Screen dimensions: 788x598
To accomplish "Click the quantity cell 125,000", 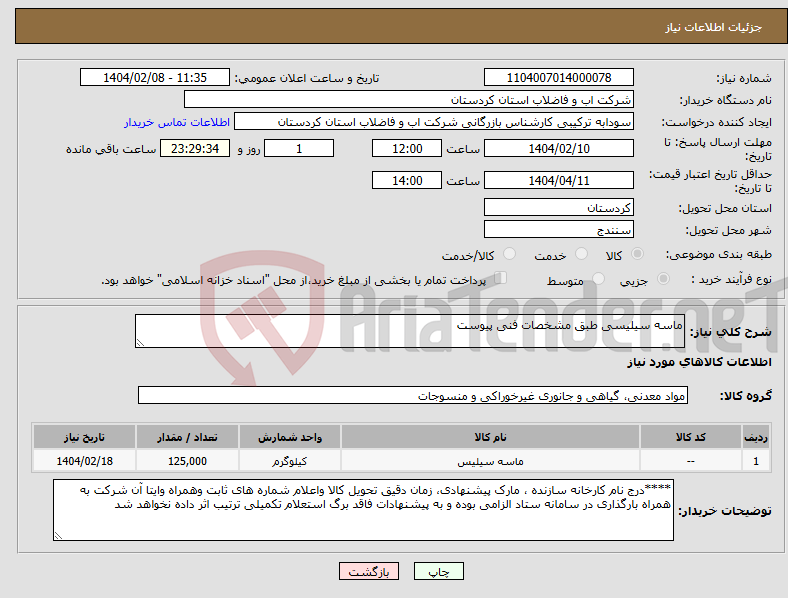I will click(x=187, y=461).
